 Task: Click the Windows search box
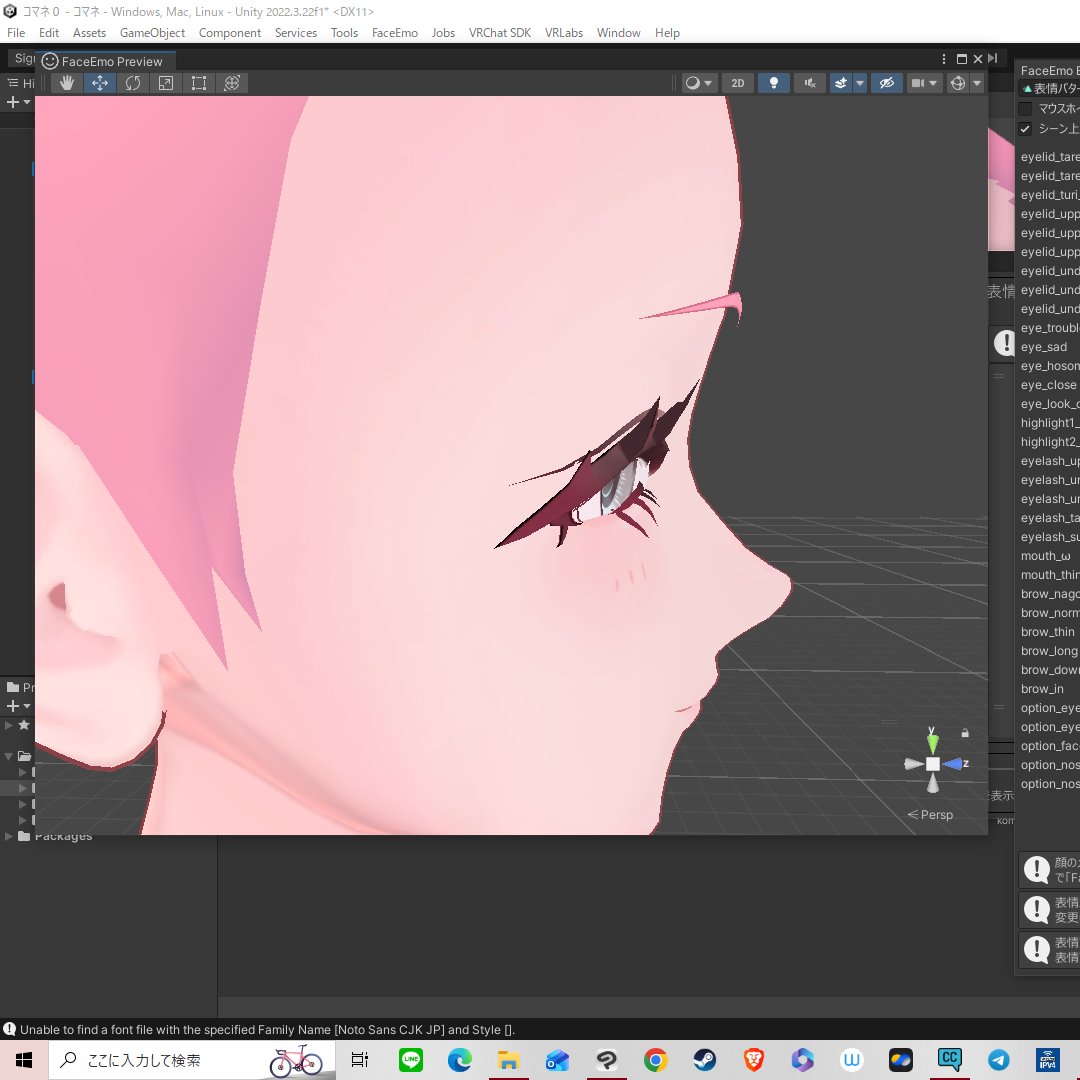(191, 1060)
